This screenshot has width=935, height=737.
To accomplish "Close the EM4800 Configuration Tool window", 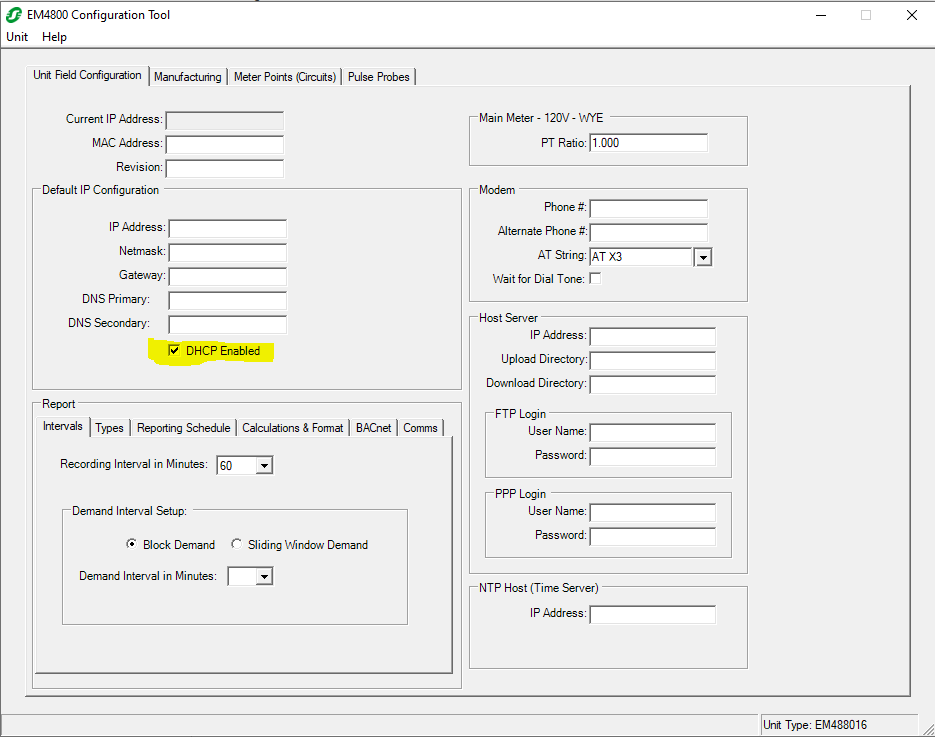I will pos(912,15).
